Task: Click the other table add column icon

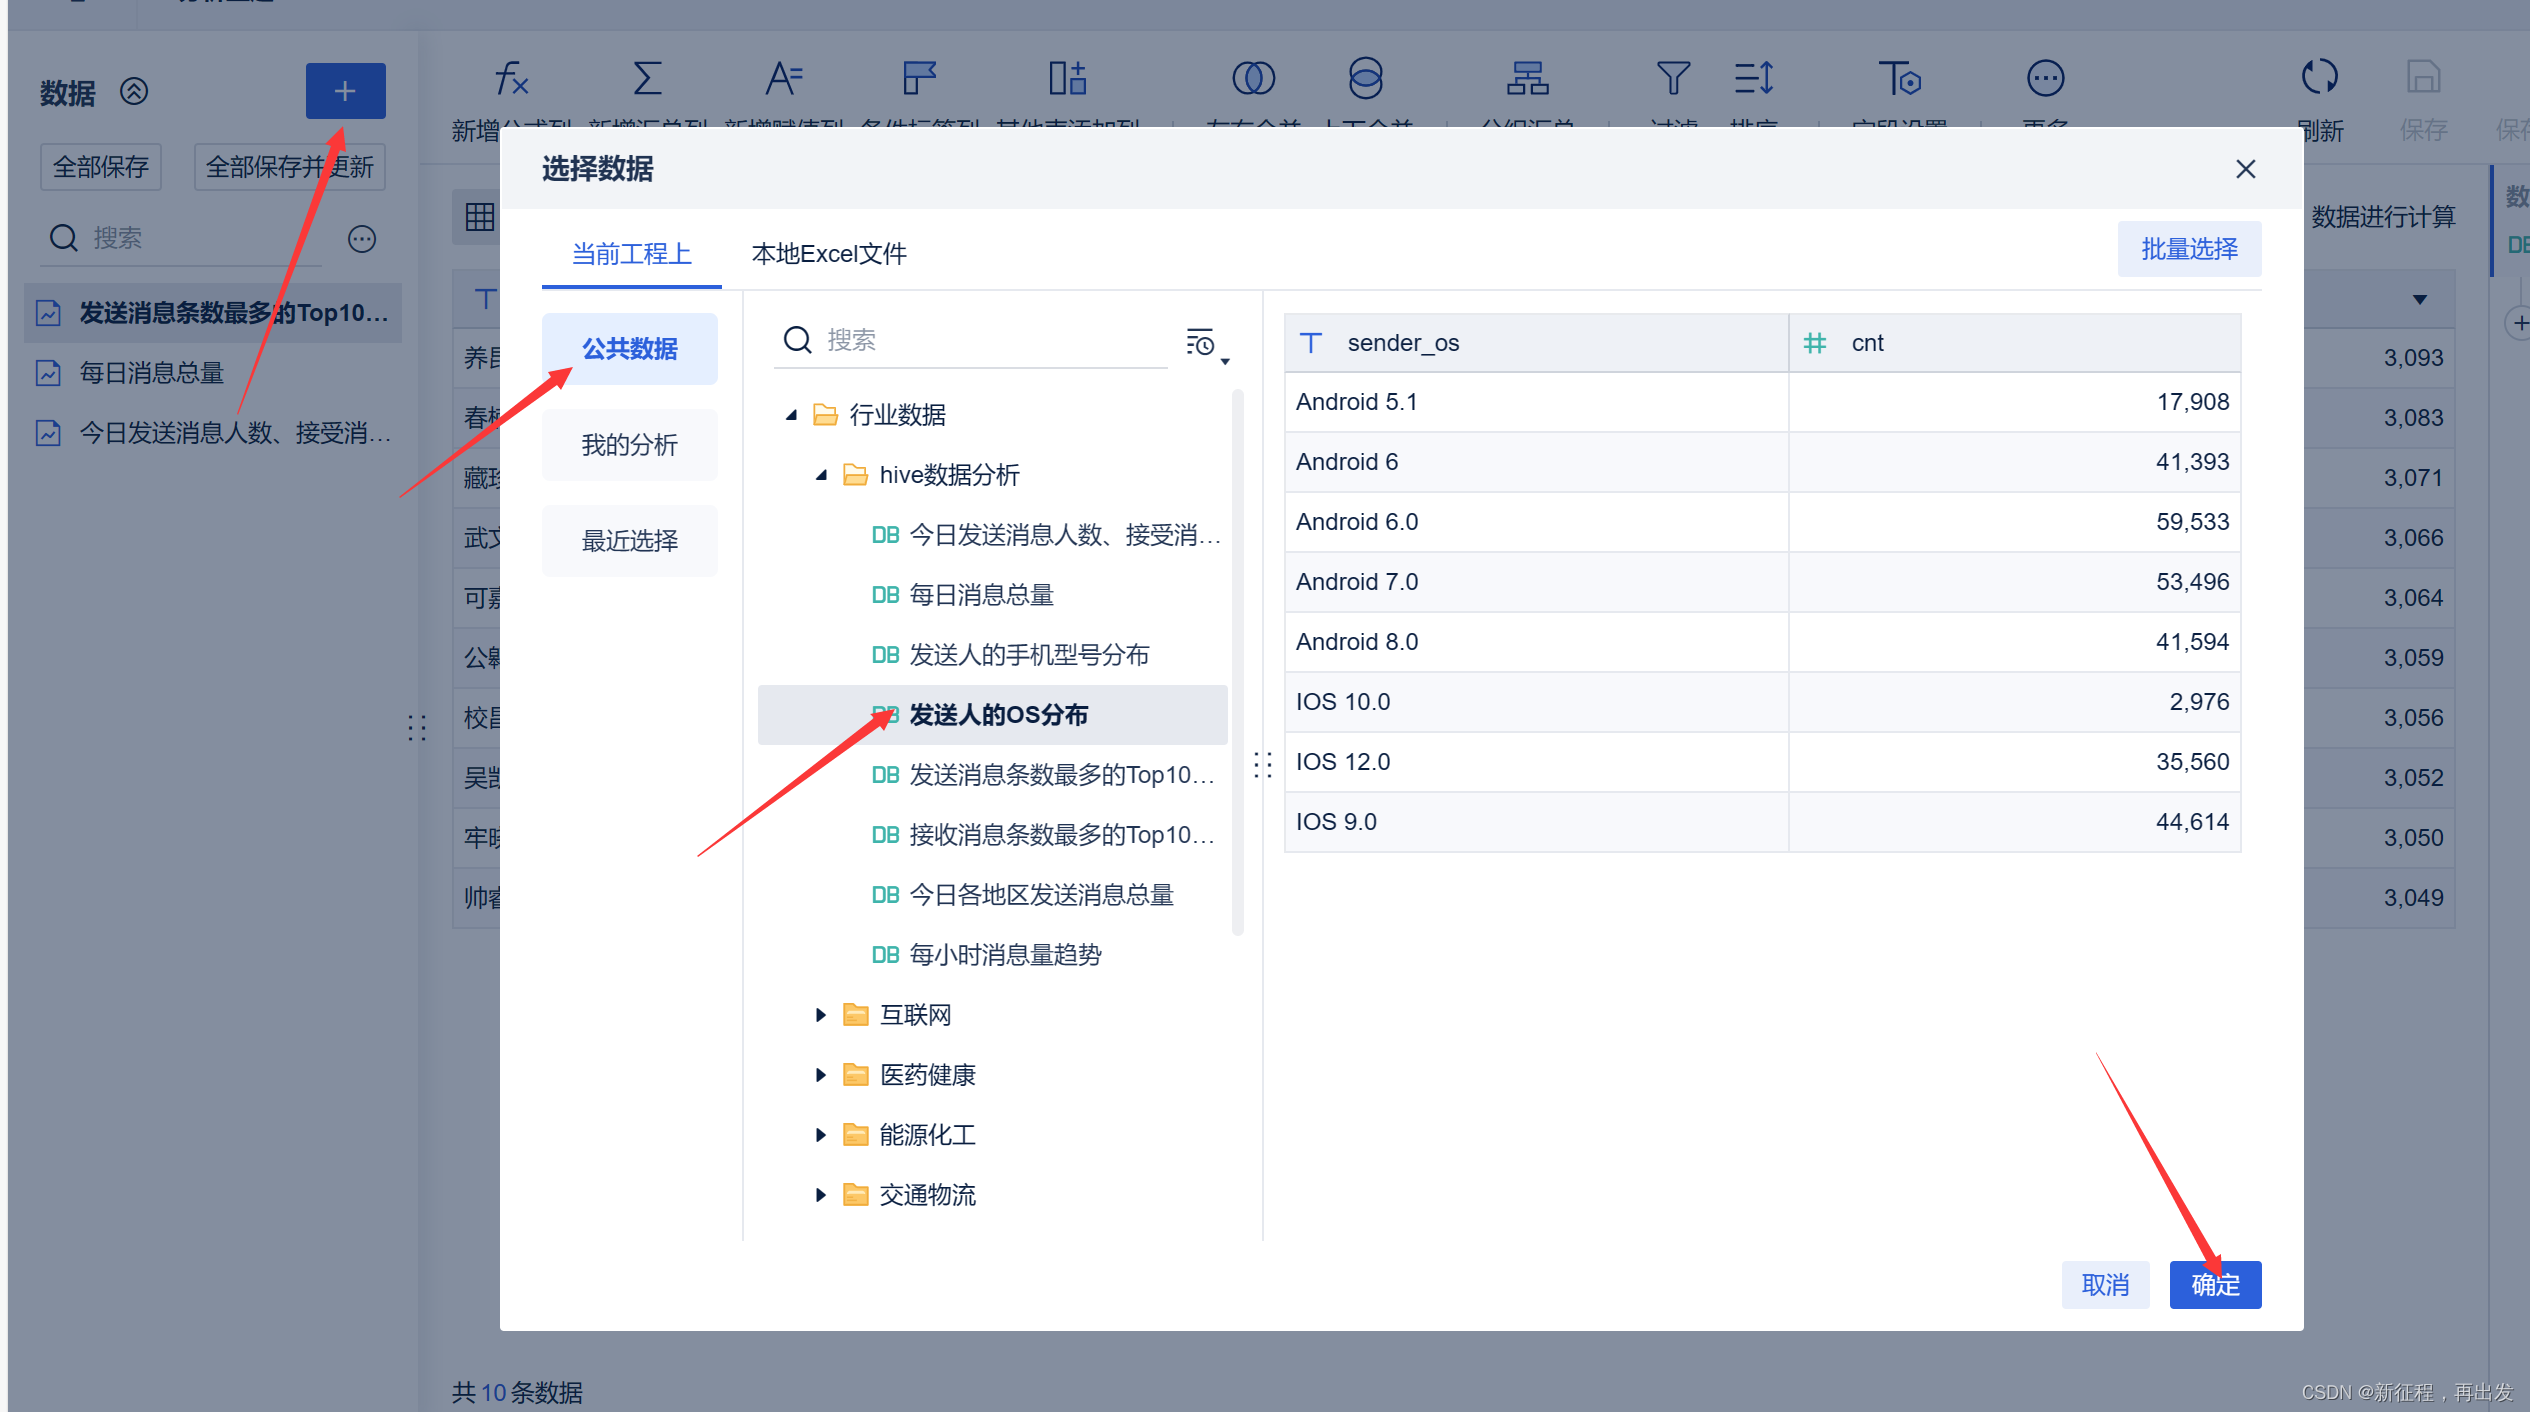Action: (x=1067, y=78)
